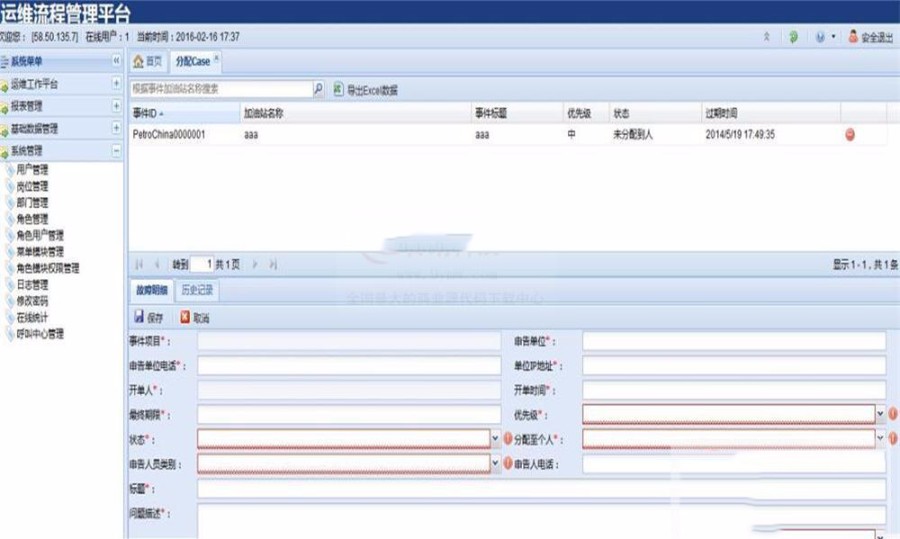Open 在线统计 in the sidebar tree

pos(32,317)
